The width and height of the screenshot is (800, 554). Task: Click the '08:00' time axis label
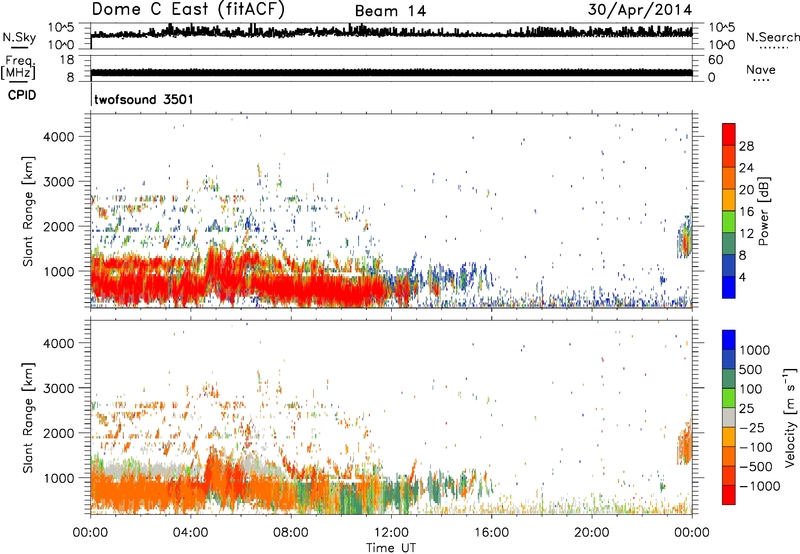291,533
